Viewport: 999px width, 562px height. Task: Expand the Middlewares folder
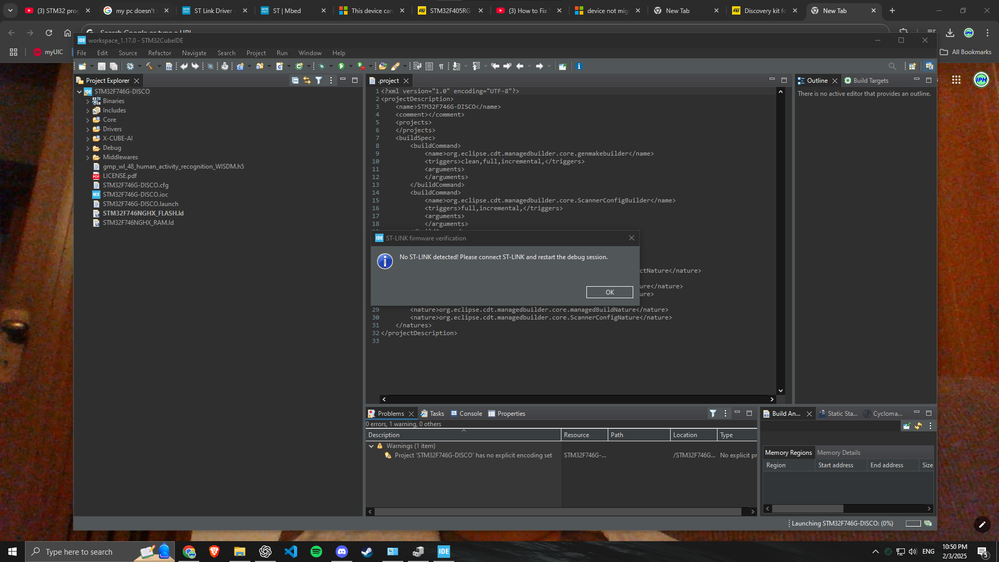pos(88,157)
